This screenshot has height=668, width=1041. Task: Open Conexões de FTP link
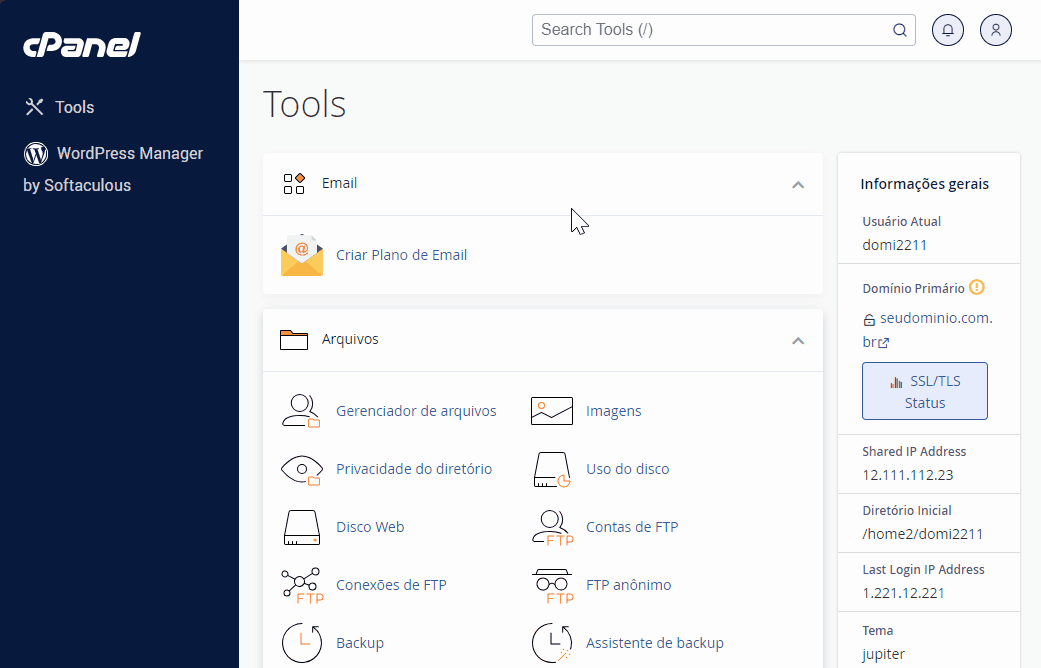391,585
